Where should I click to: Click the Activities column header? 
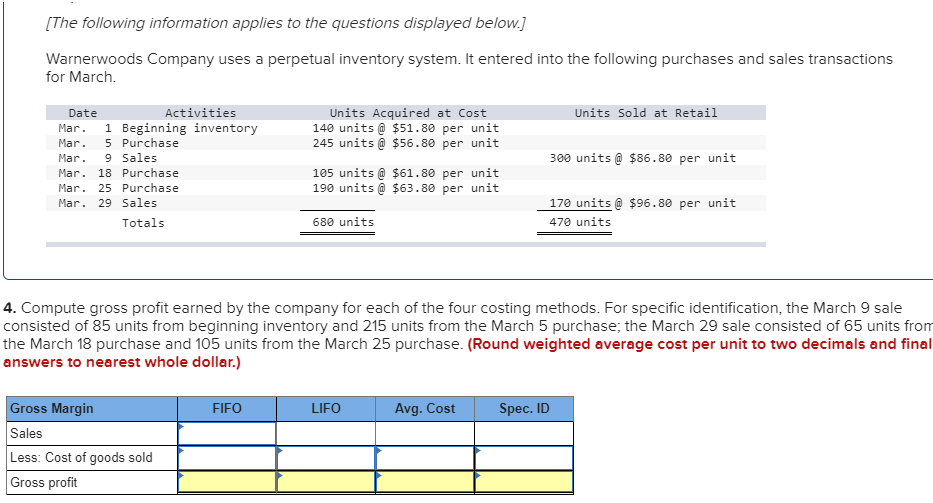click(x=201, y=113)
